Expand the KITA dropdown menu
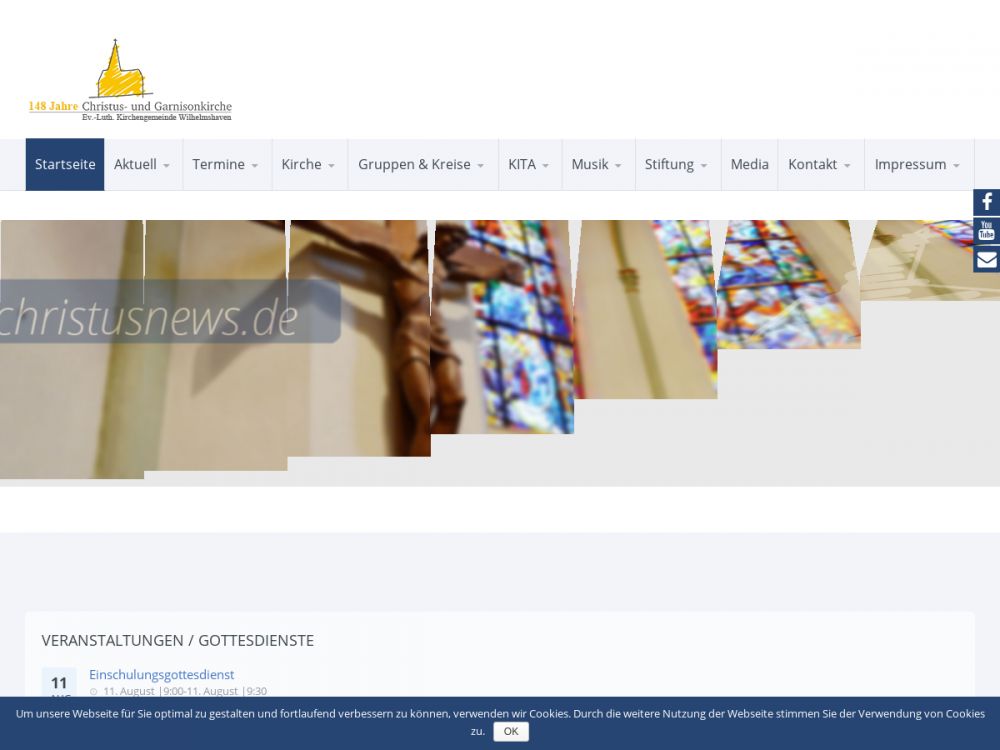The height and width of the screenshot is (750, 1000). (x=529, y=164)
